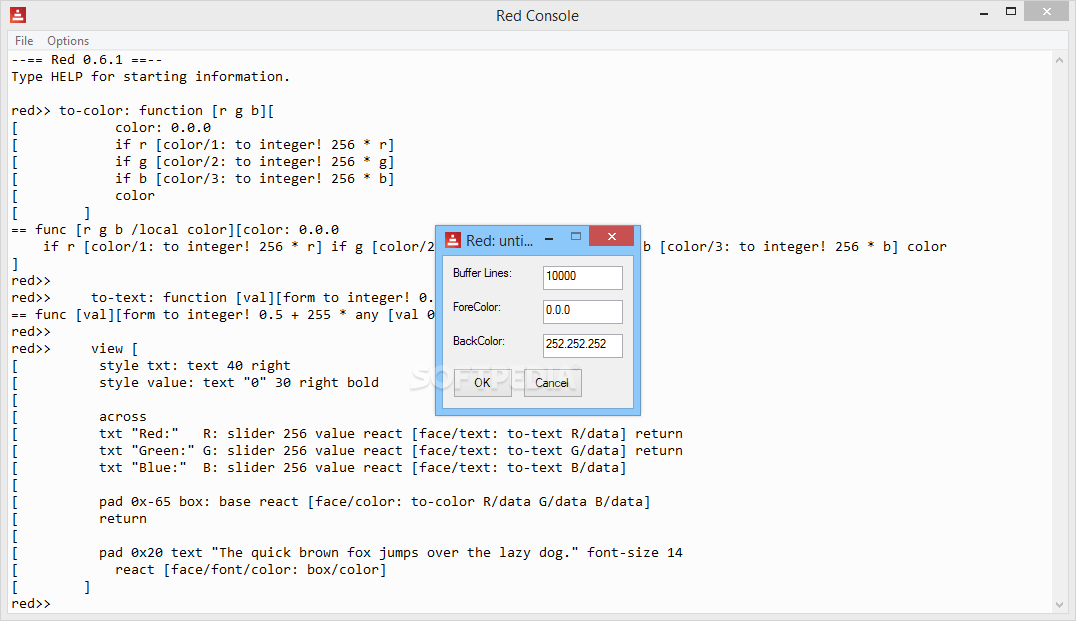Open the File menu
The image size is (1076, 621).
point(24,41)
